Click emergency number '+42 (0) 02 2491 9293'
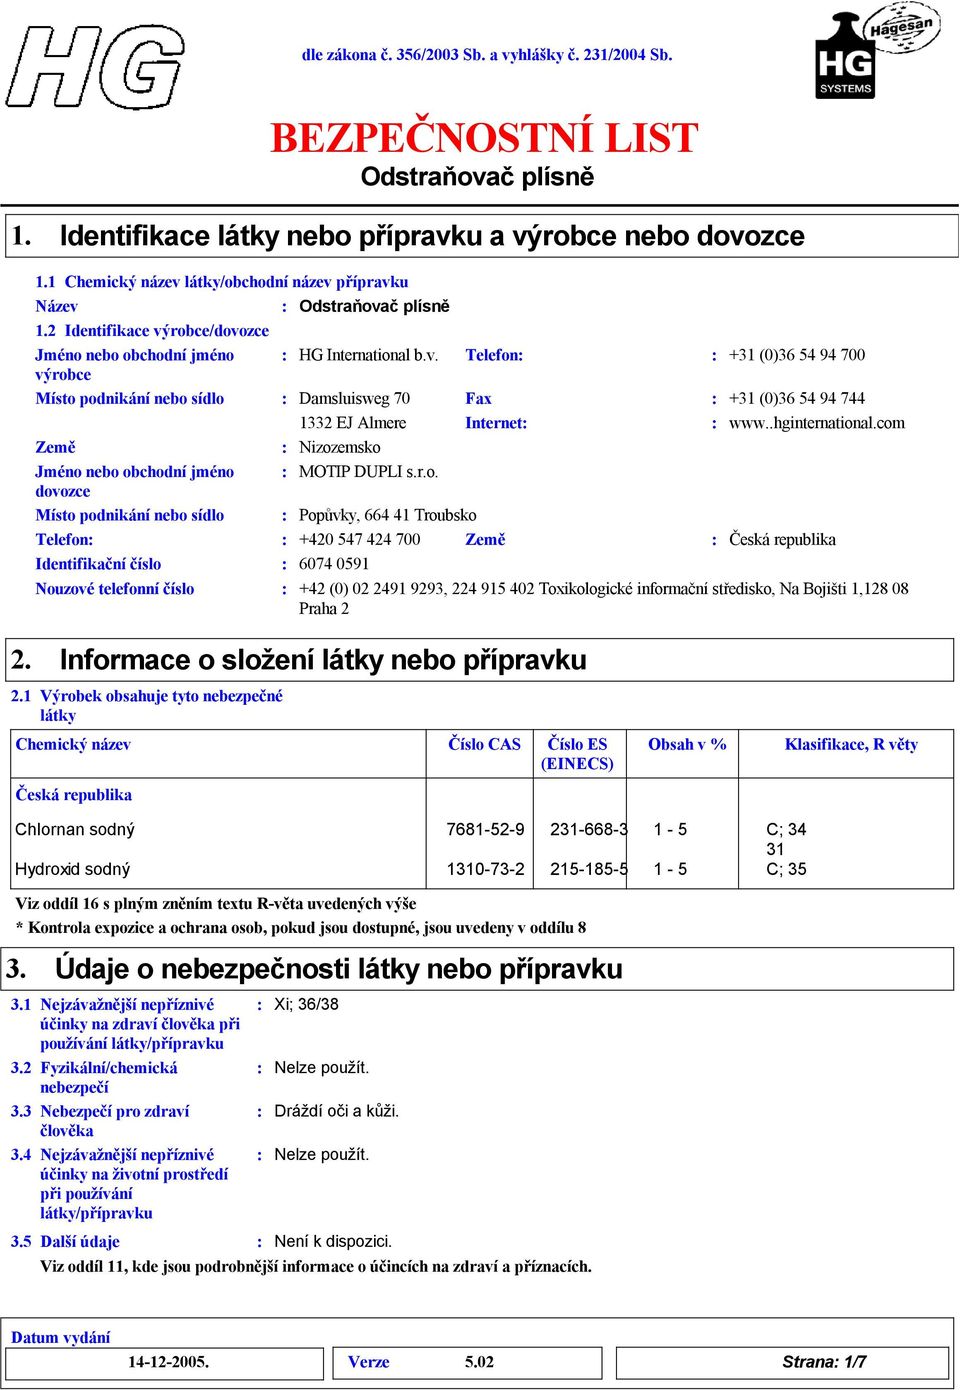Screen dimensions: 960x1390 [x=373, y=589]
